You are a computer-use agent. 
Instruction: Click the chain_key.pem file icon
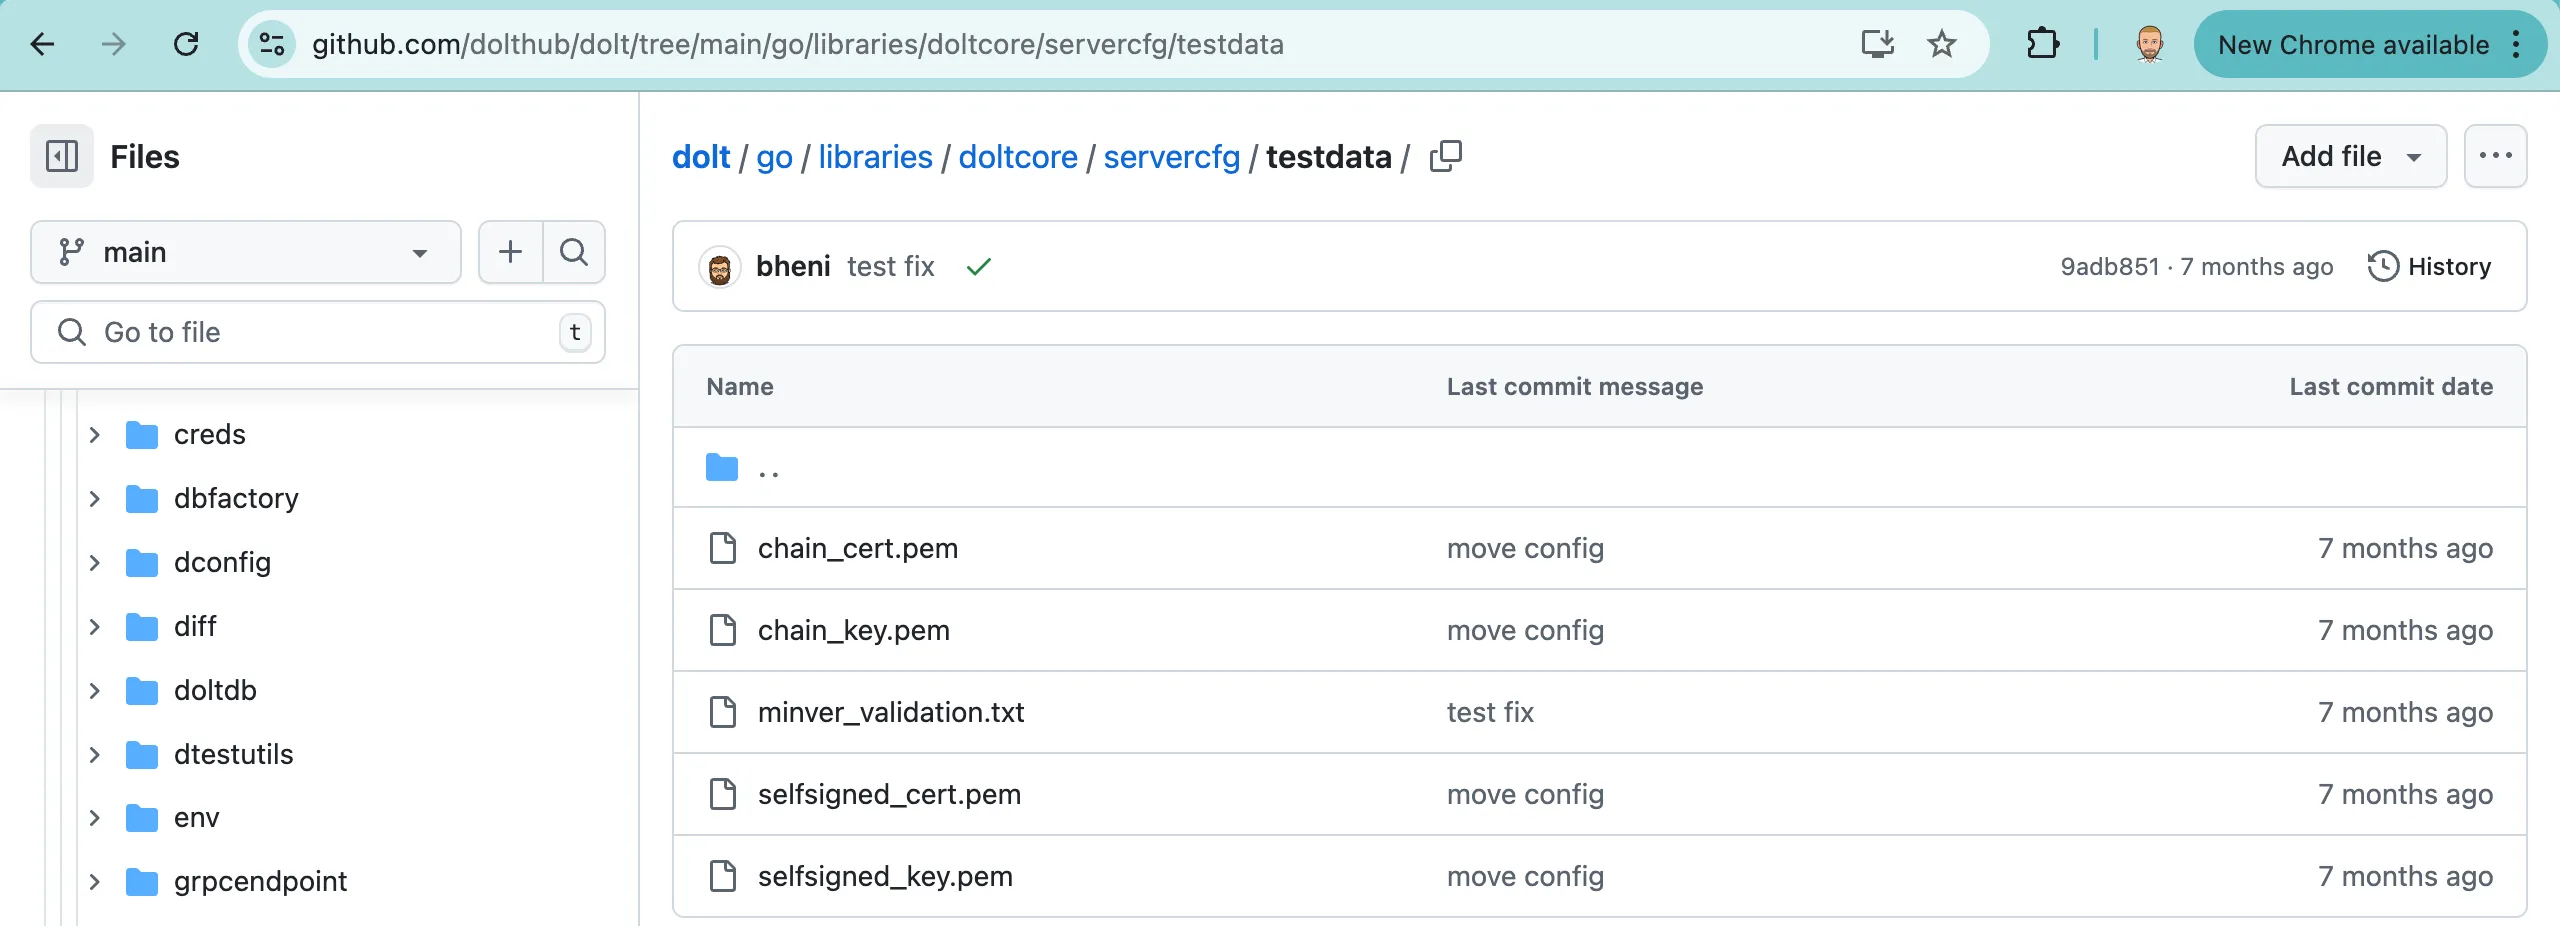click(722, 629)
